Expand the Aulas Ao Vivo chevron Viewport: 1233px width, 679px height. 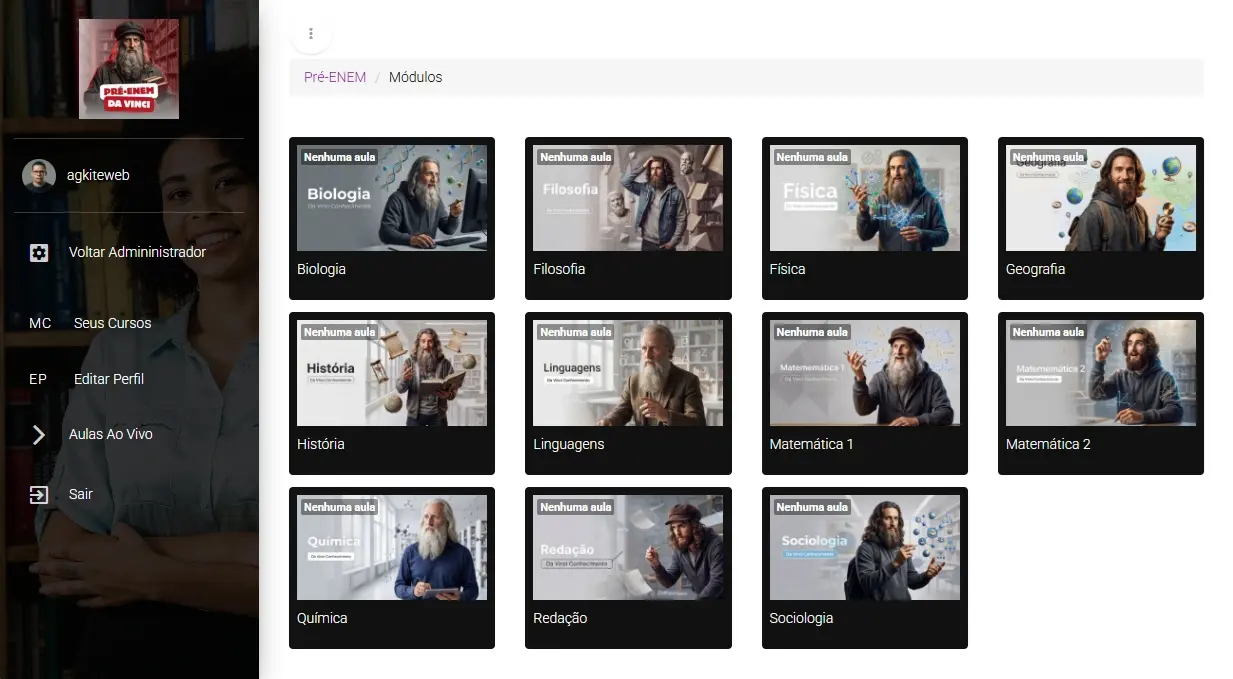coord(39,434)
